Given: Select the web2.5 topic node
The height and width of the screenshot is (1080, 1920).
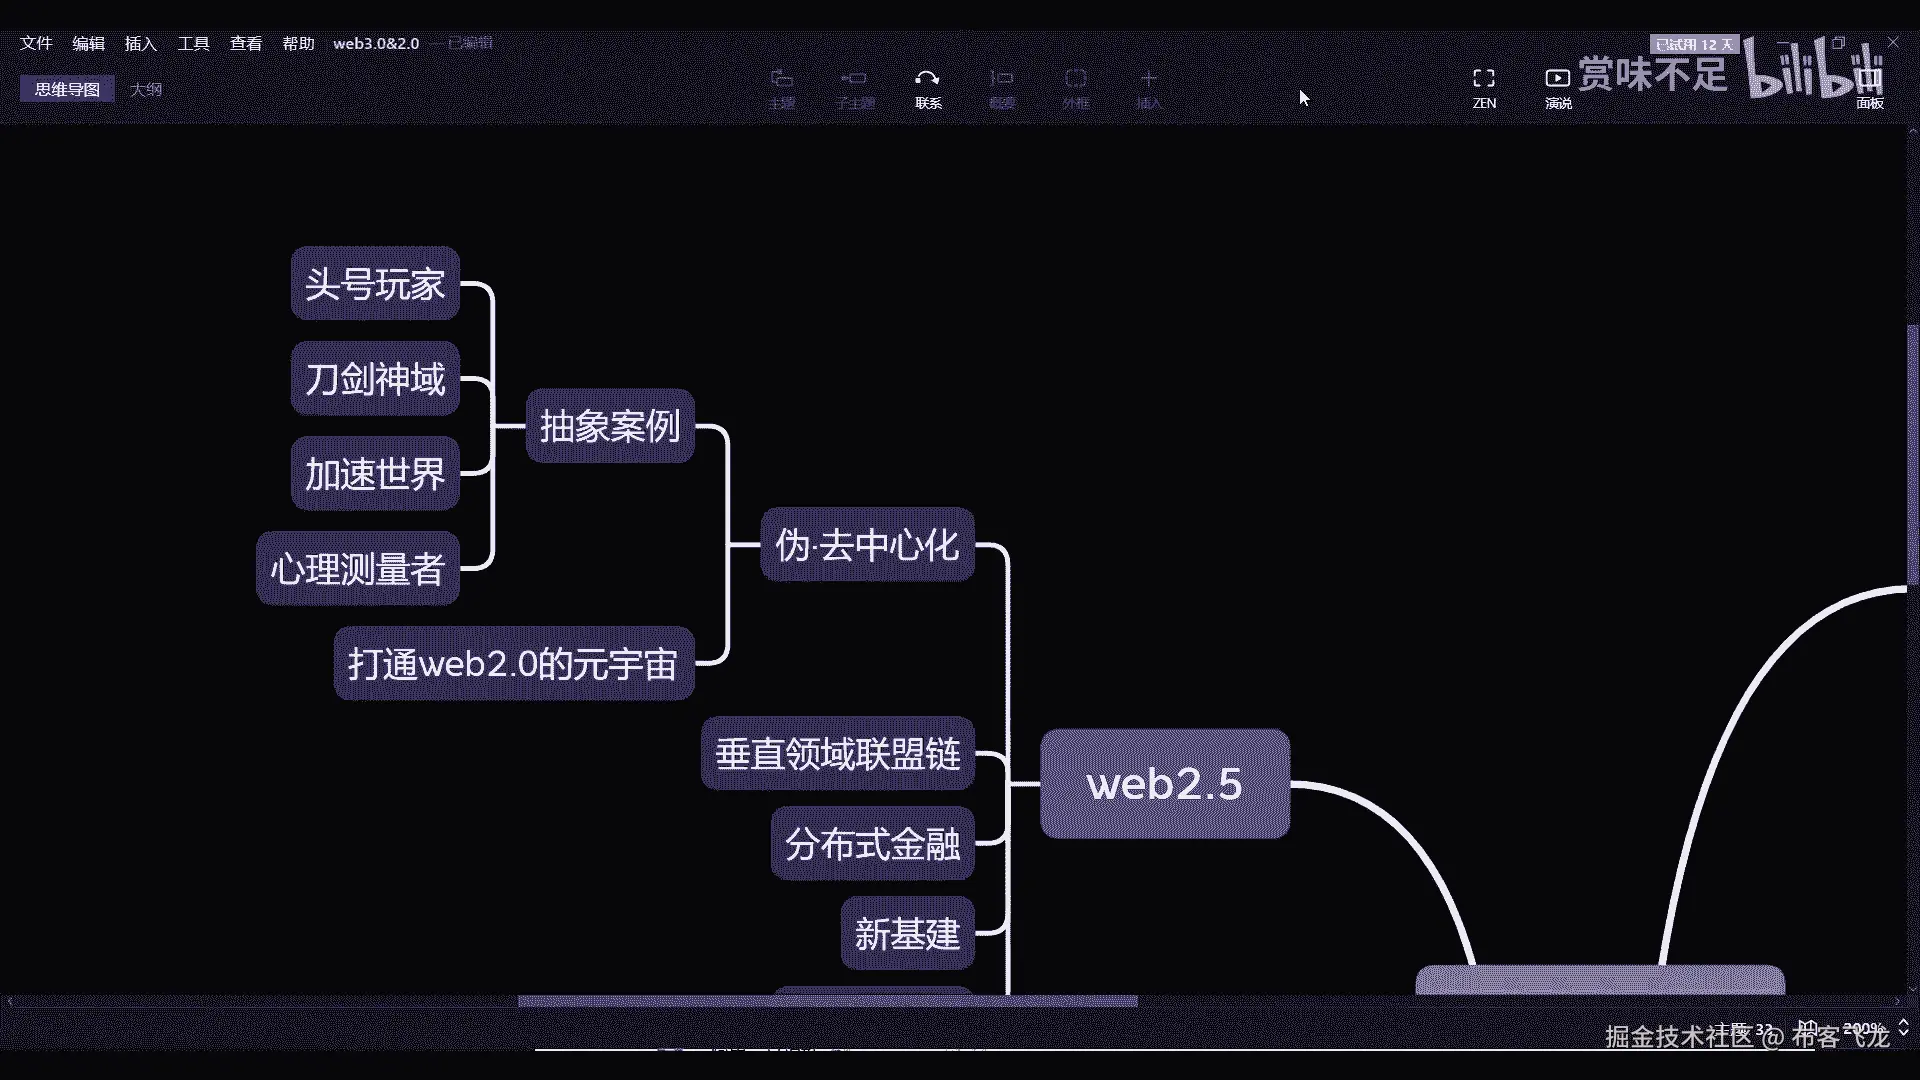Looking at the screenshot, I should (1165, 784).
